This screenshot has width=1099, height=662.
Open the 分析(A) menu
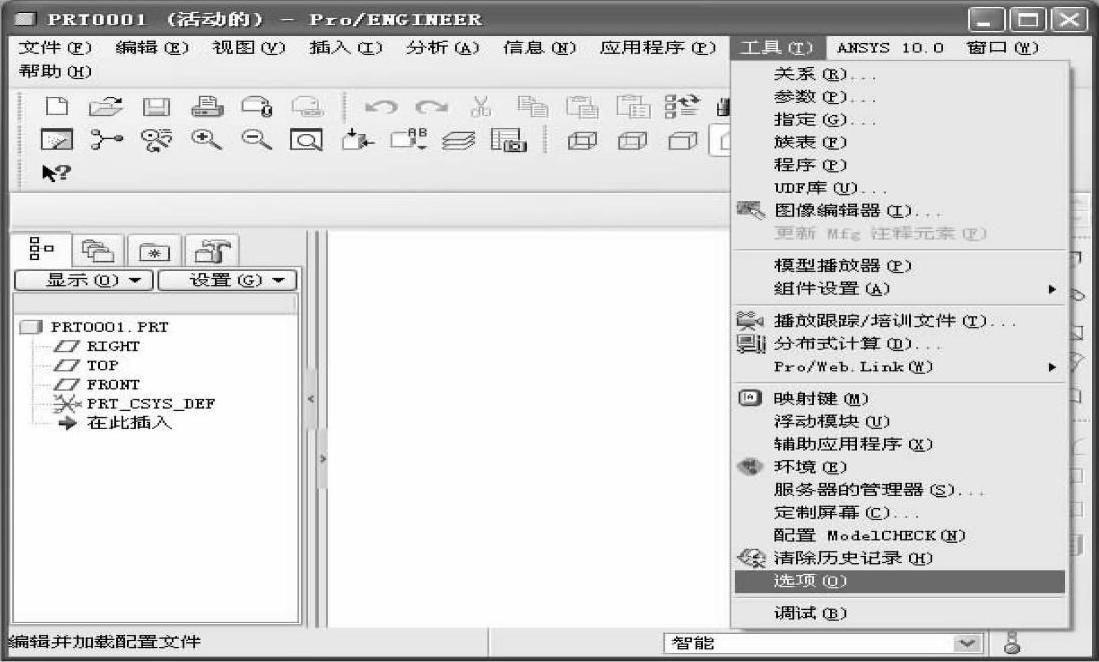pyautogui.click(x=443, y=48)
